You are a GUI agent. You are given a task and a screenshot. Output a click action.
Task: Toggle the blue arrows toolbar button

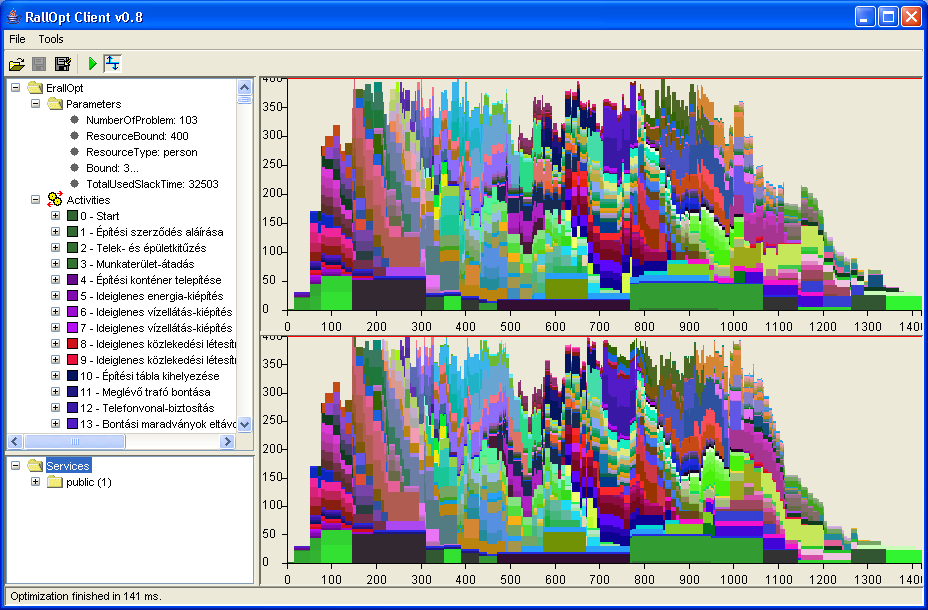[x=112, y=63]
